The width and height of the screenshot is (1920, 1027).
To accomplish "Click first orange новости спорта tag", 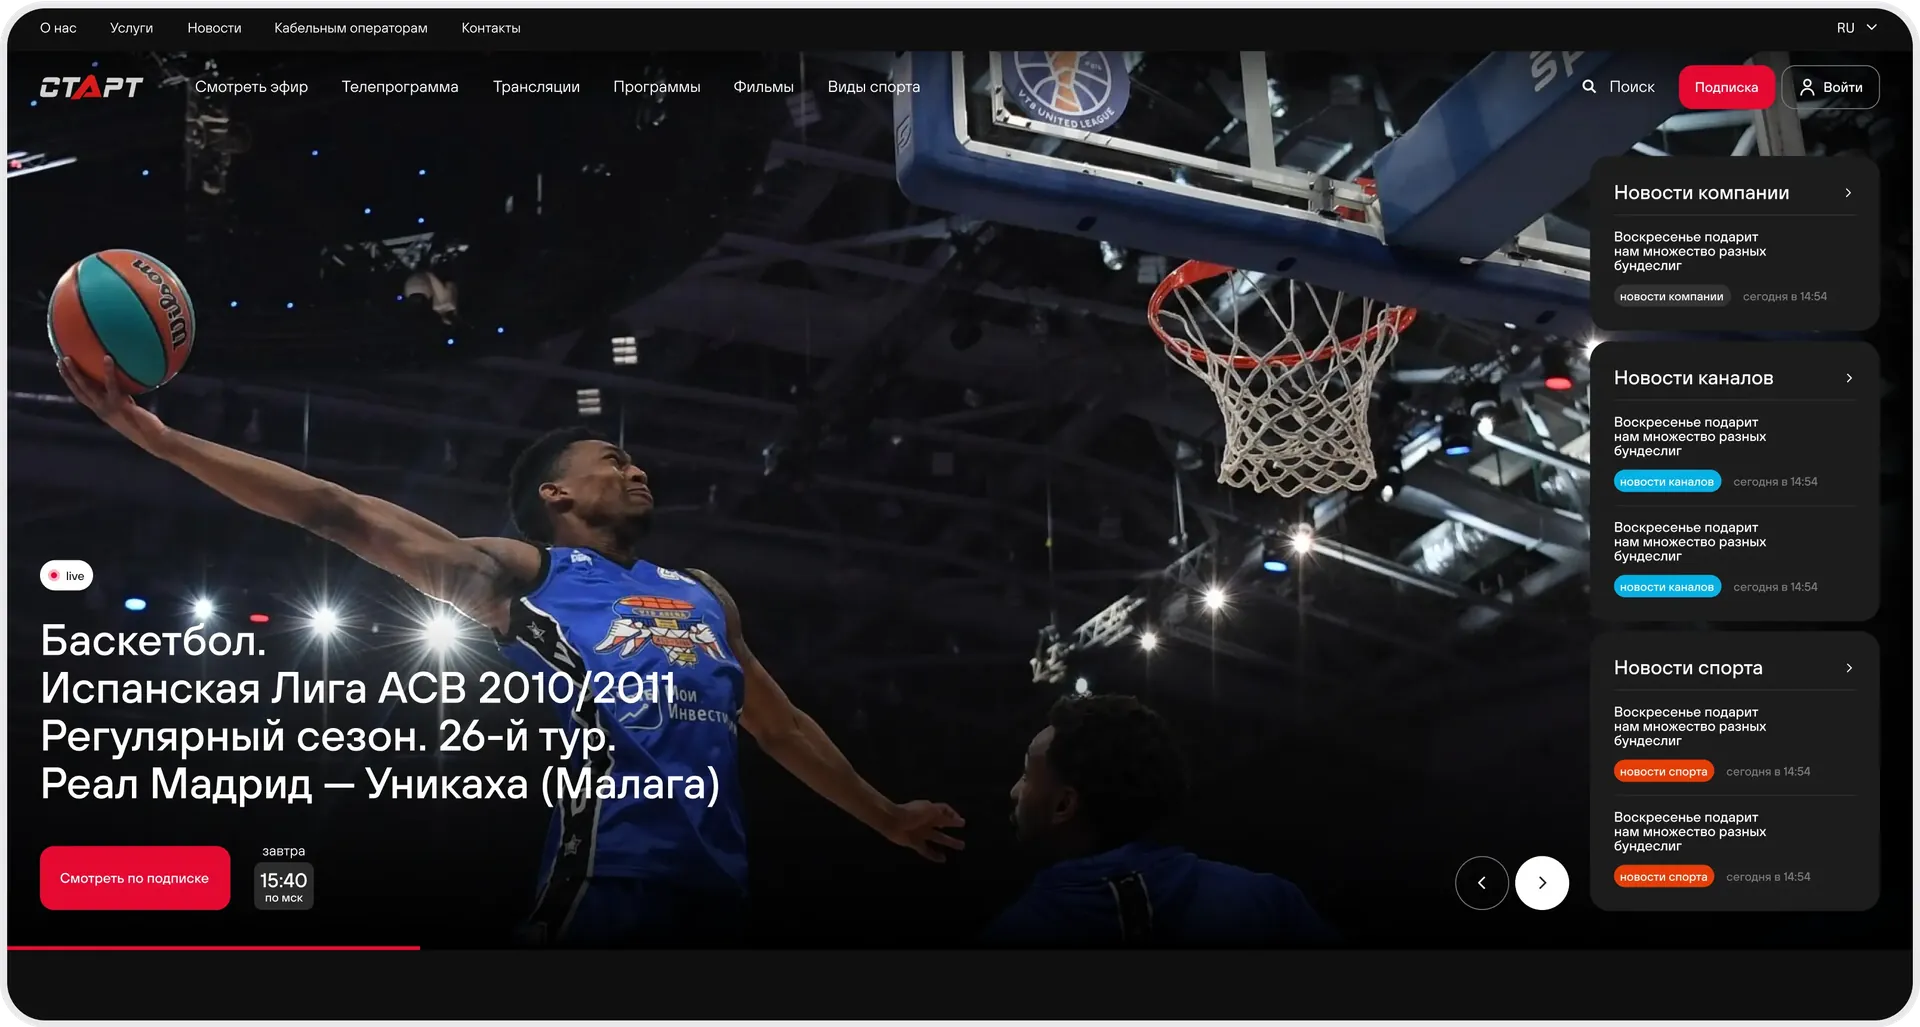I will coord(1663,772).
